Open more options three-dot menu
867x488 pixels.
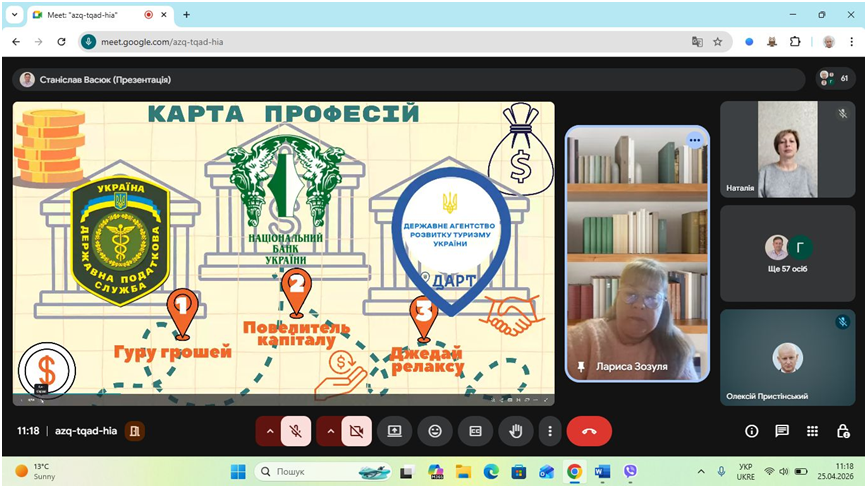click(550, 431)
